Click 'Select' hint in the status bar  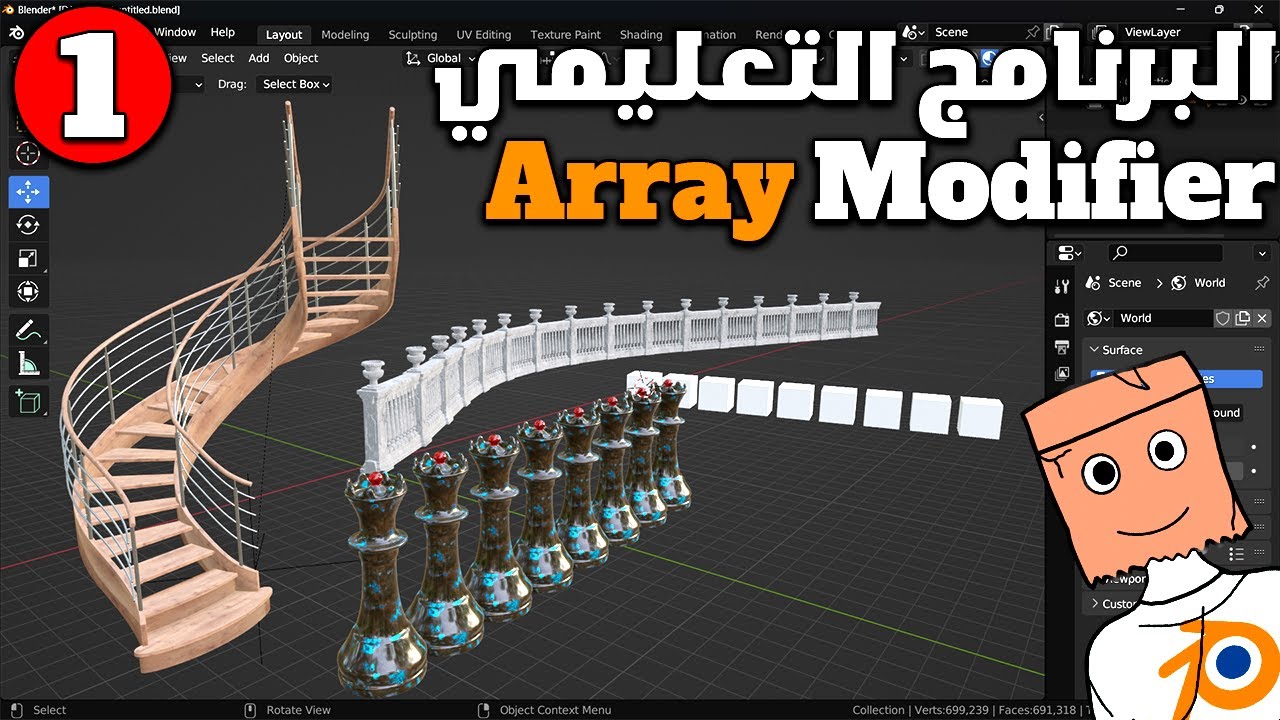(x=49, y=710)
